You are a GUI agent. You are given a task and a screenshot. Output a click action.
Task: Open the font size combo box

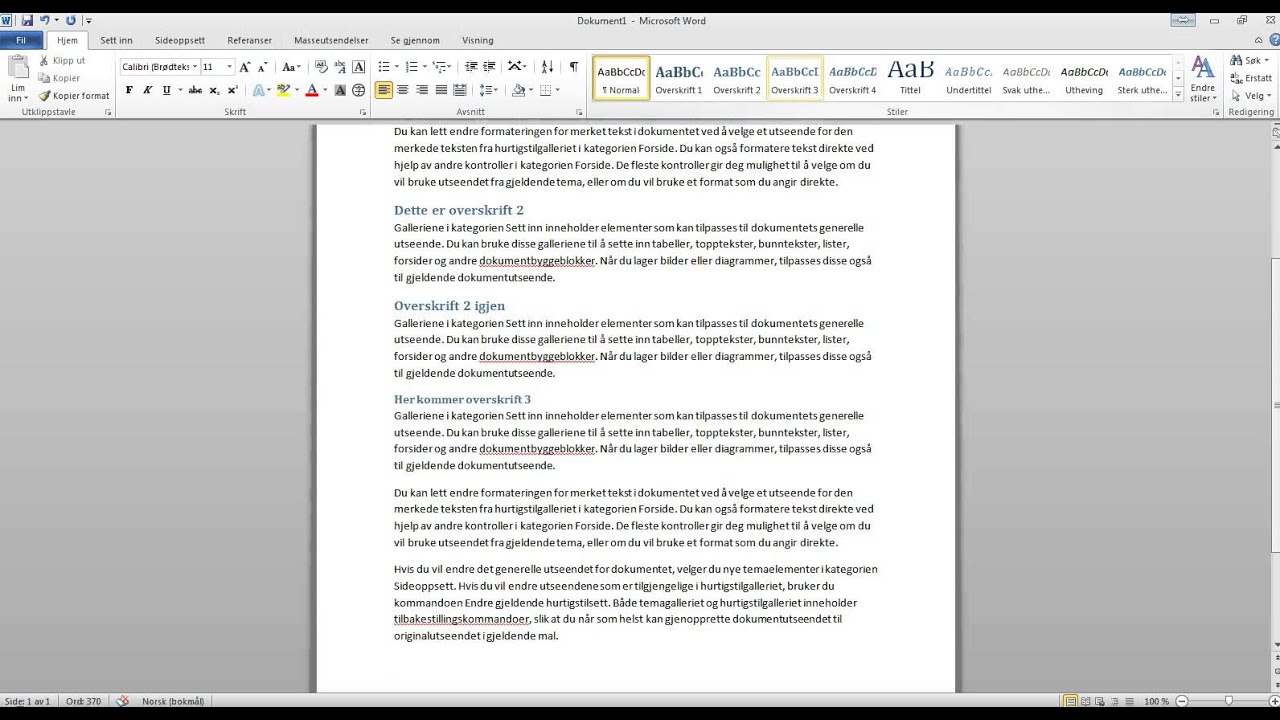tap(217, 67)
